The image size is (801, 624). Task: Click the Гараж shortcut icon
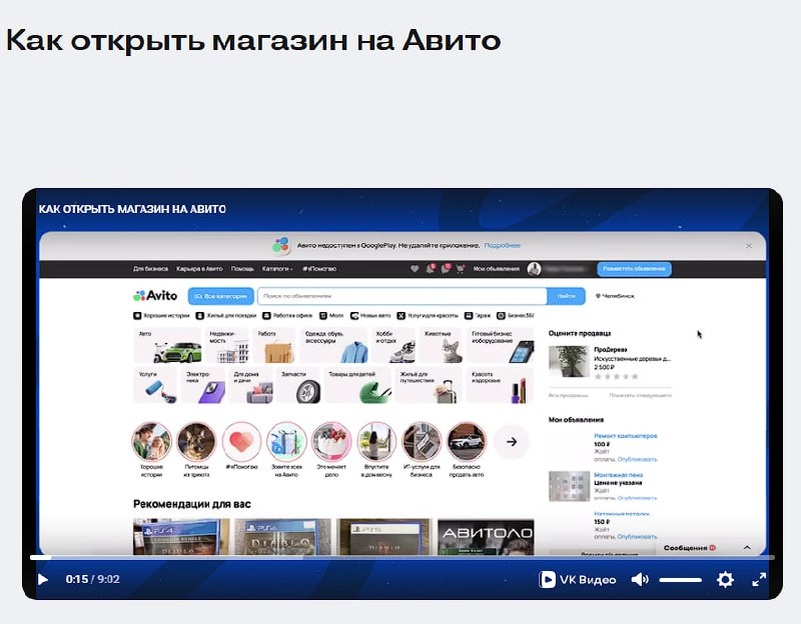click(468, 316)
